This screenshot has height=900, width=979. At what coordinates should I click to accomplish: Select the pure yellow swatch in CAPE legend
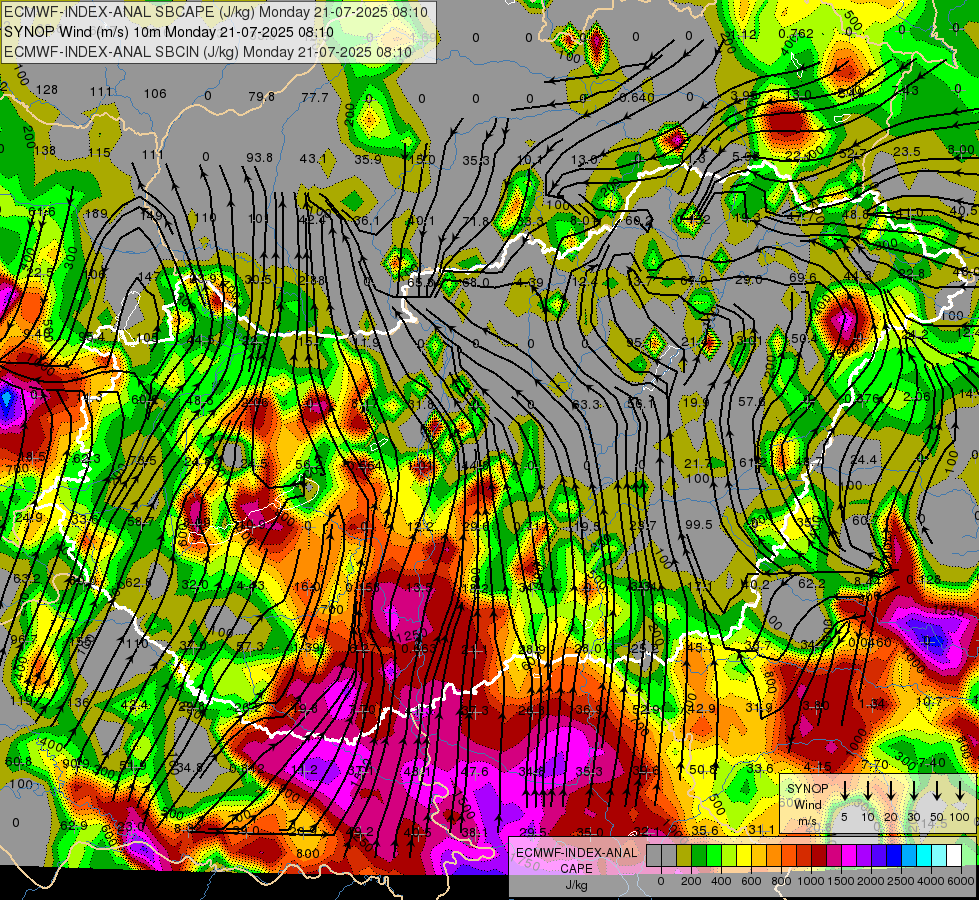(x=744, y=856)
